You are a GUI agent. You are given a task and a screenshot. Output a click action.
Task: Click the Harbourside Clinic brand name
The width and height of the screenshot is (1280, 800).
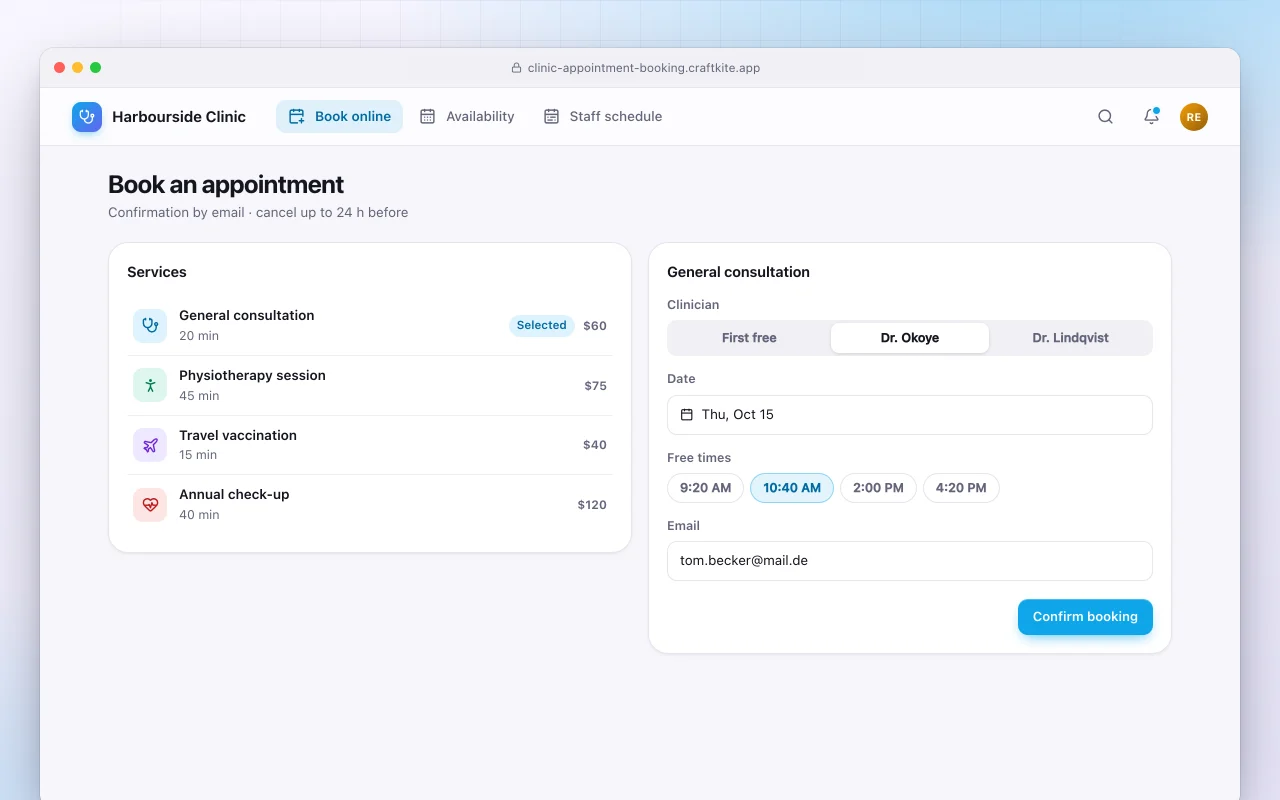click(x=179, y=117)
